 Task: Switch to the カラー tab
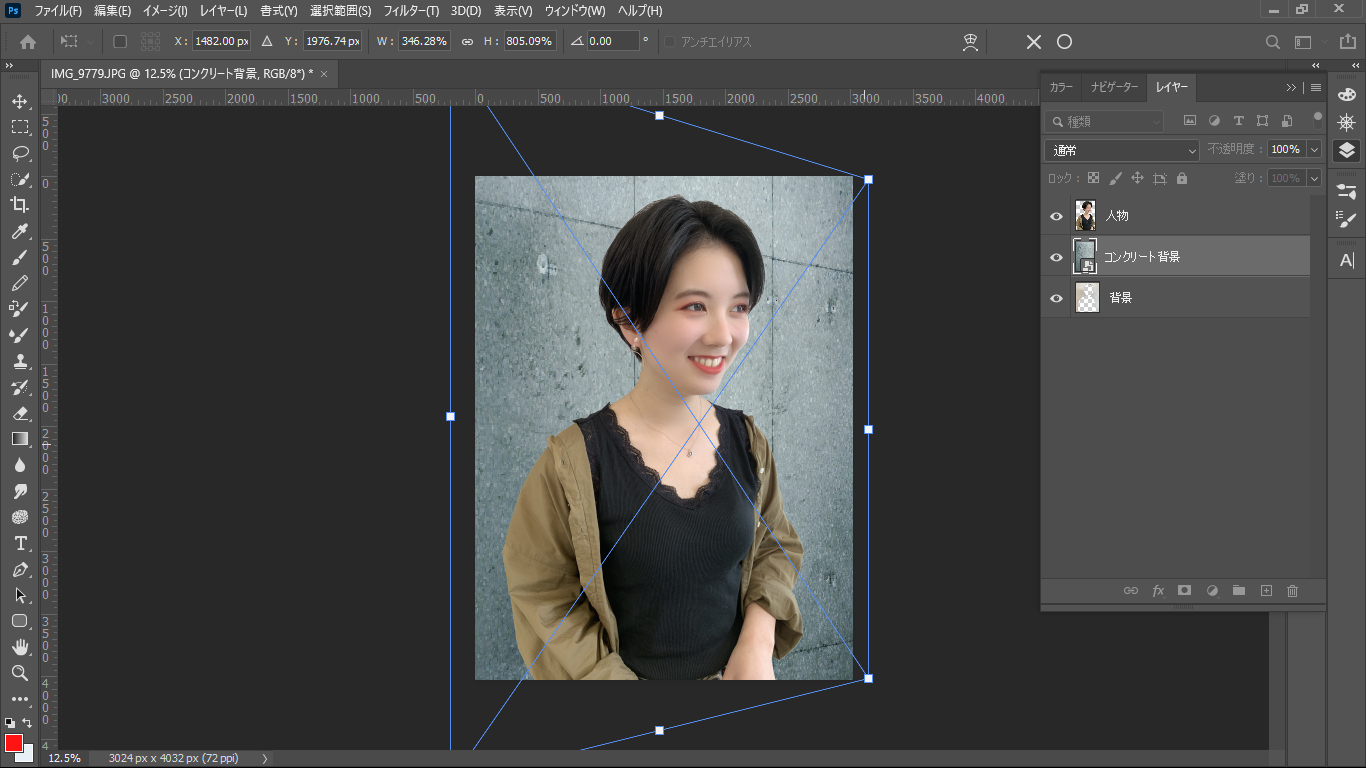1061,87
